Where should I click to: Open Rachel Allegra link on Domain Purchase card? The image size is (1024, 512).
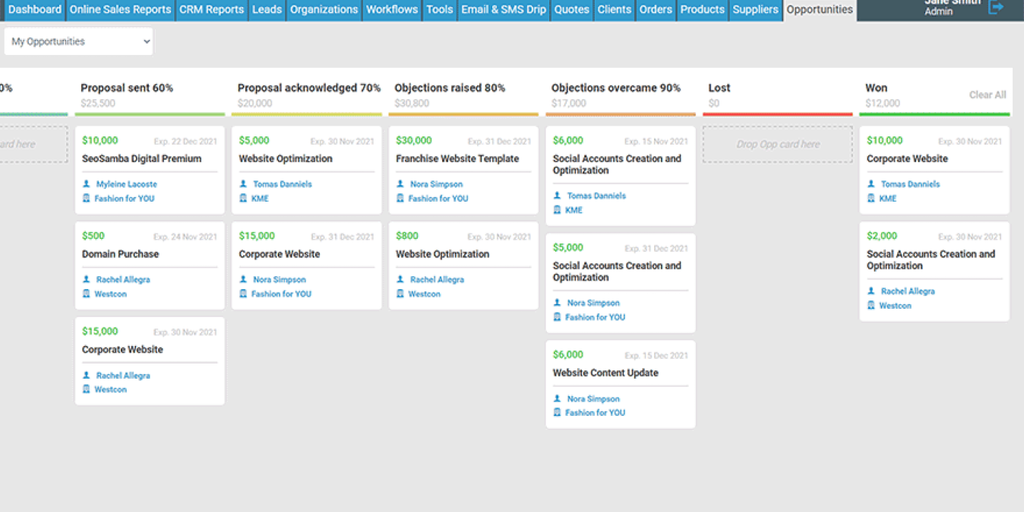click(123, 280)
